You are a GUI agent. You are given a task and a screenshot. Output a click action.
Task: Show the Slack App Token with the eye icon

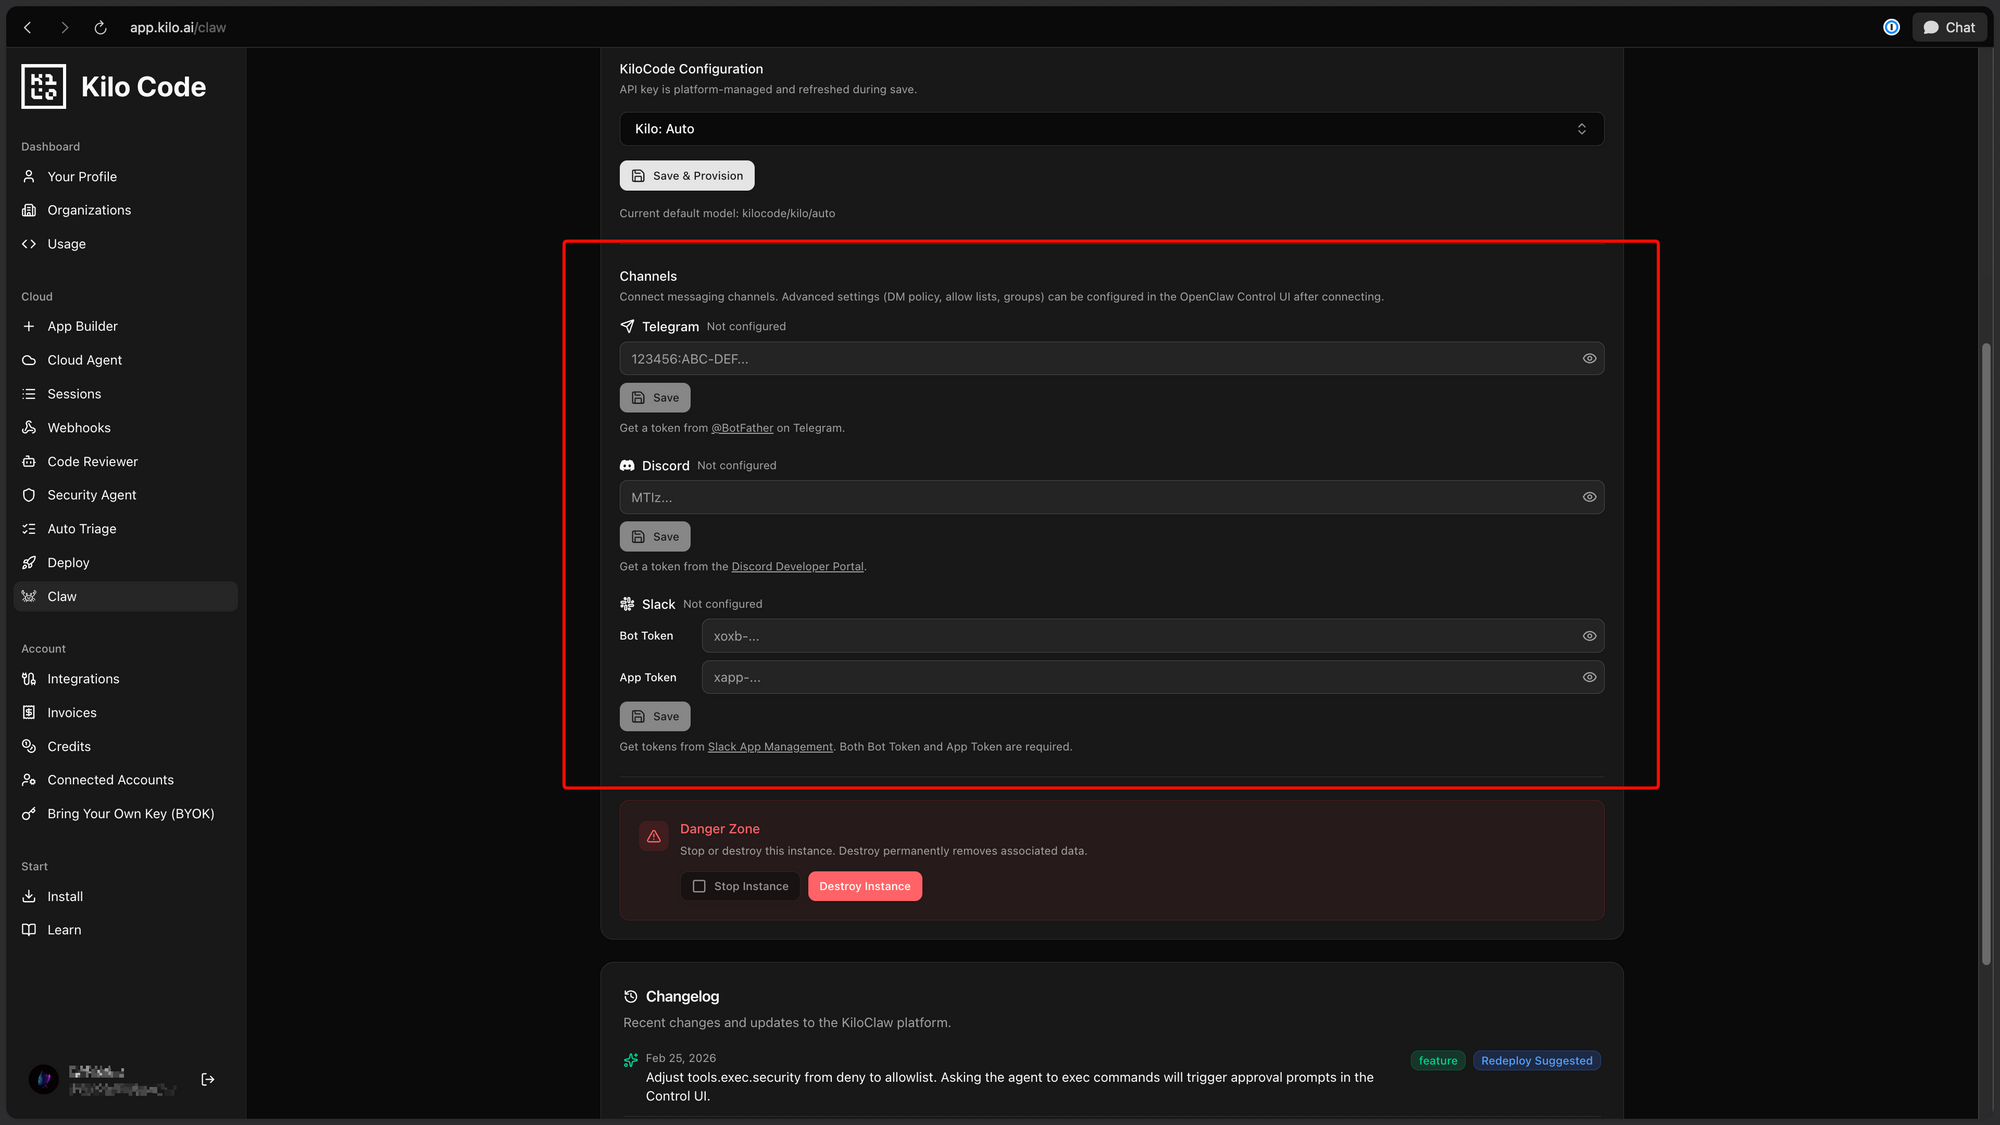click(1589, 677)
